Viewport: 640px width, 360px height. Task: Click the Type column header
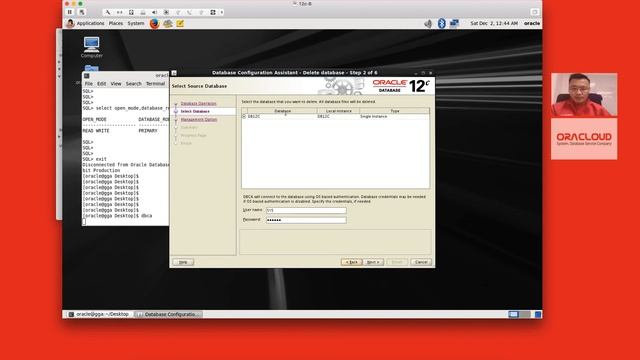click(395, 111)
